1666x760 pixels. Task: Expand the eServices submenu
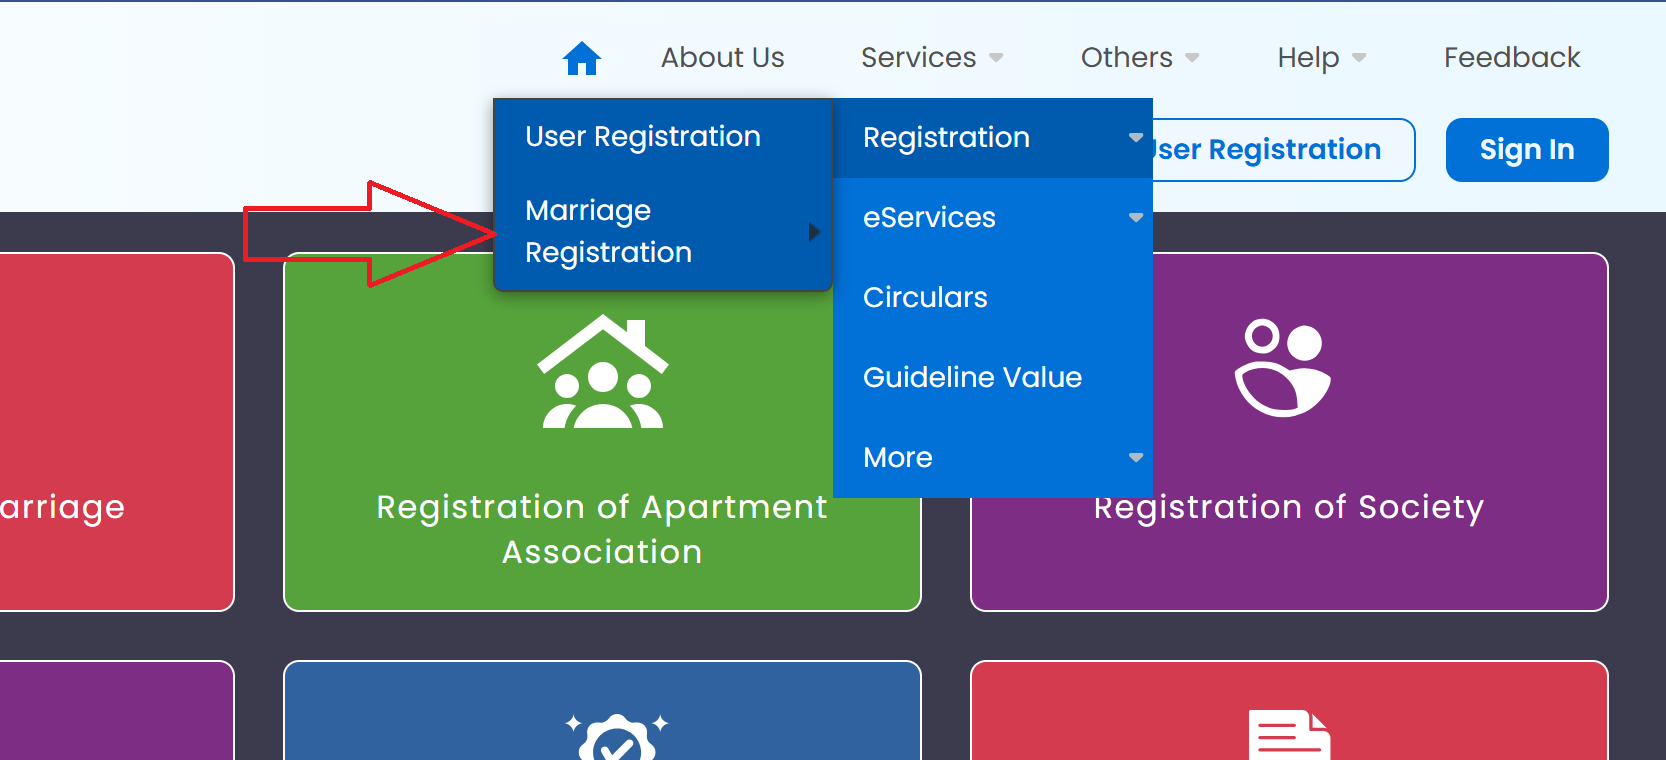coord(1135,218)
